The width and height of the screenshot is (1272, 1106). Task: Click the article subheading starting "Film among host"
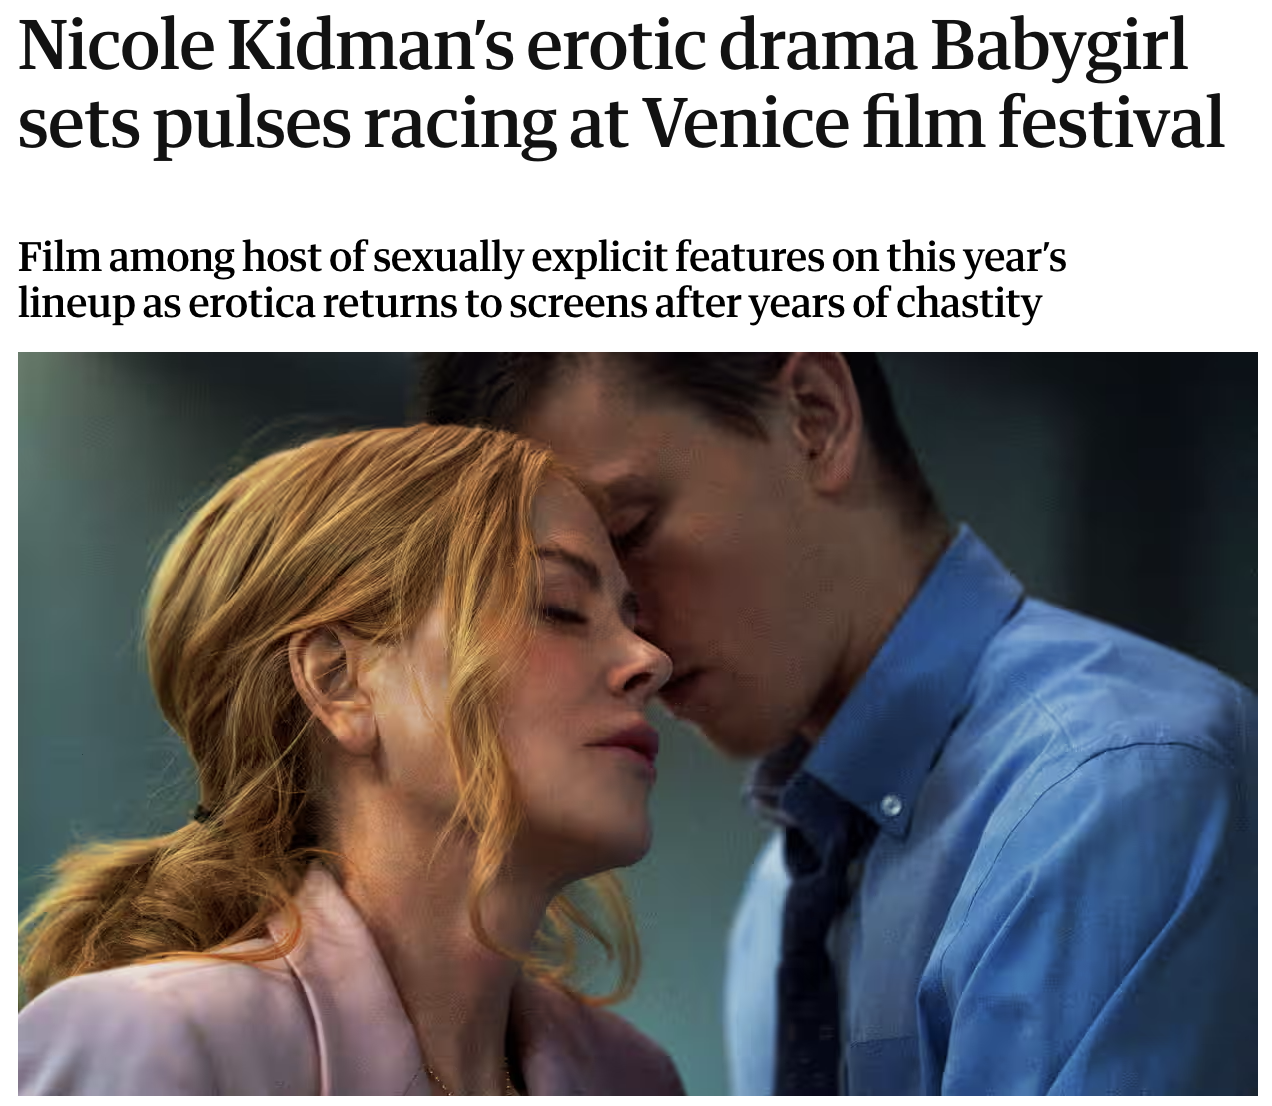tap(542, 279)
